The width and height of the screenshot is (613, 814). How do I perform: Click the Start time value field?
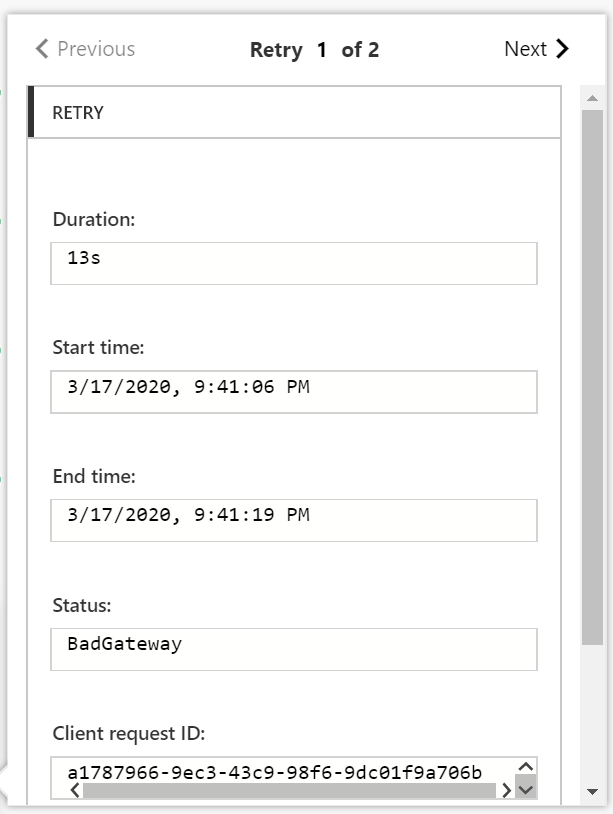point(293,391)
